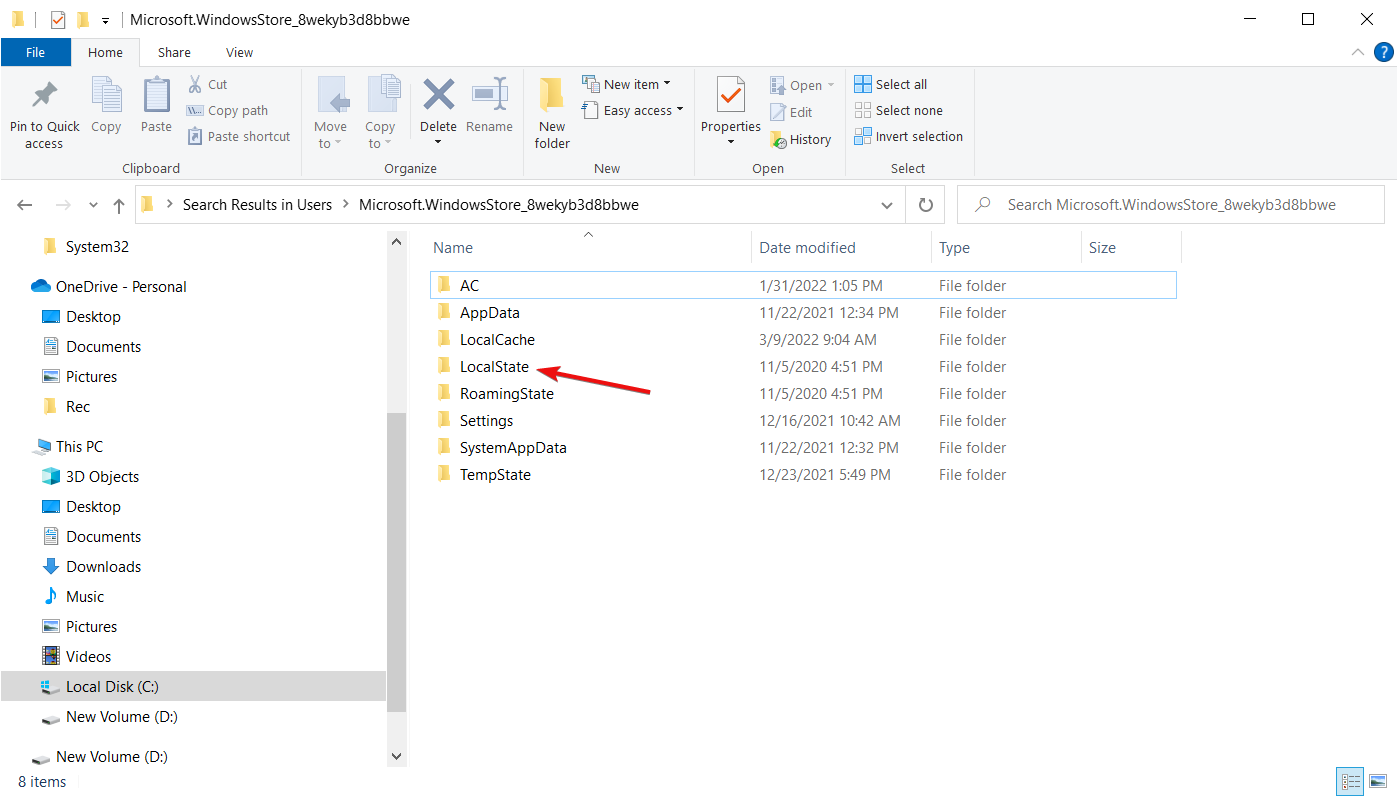Click navigation pane scroll down arrow
Screen dimensions: 1398x797
pos(396,757)
